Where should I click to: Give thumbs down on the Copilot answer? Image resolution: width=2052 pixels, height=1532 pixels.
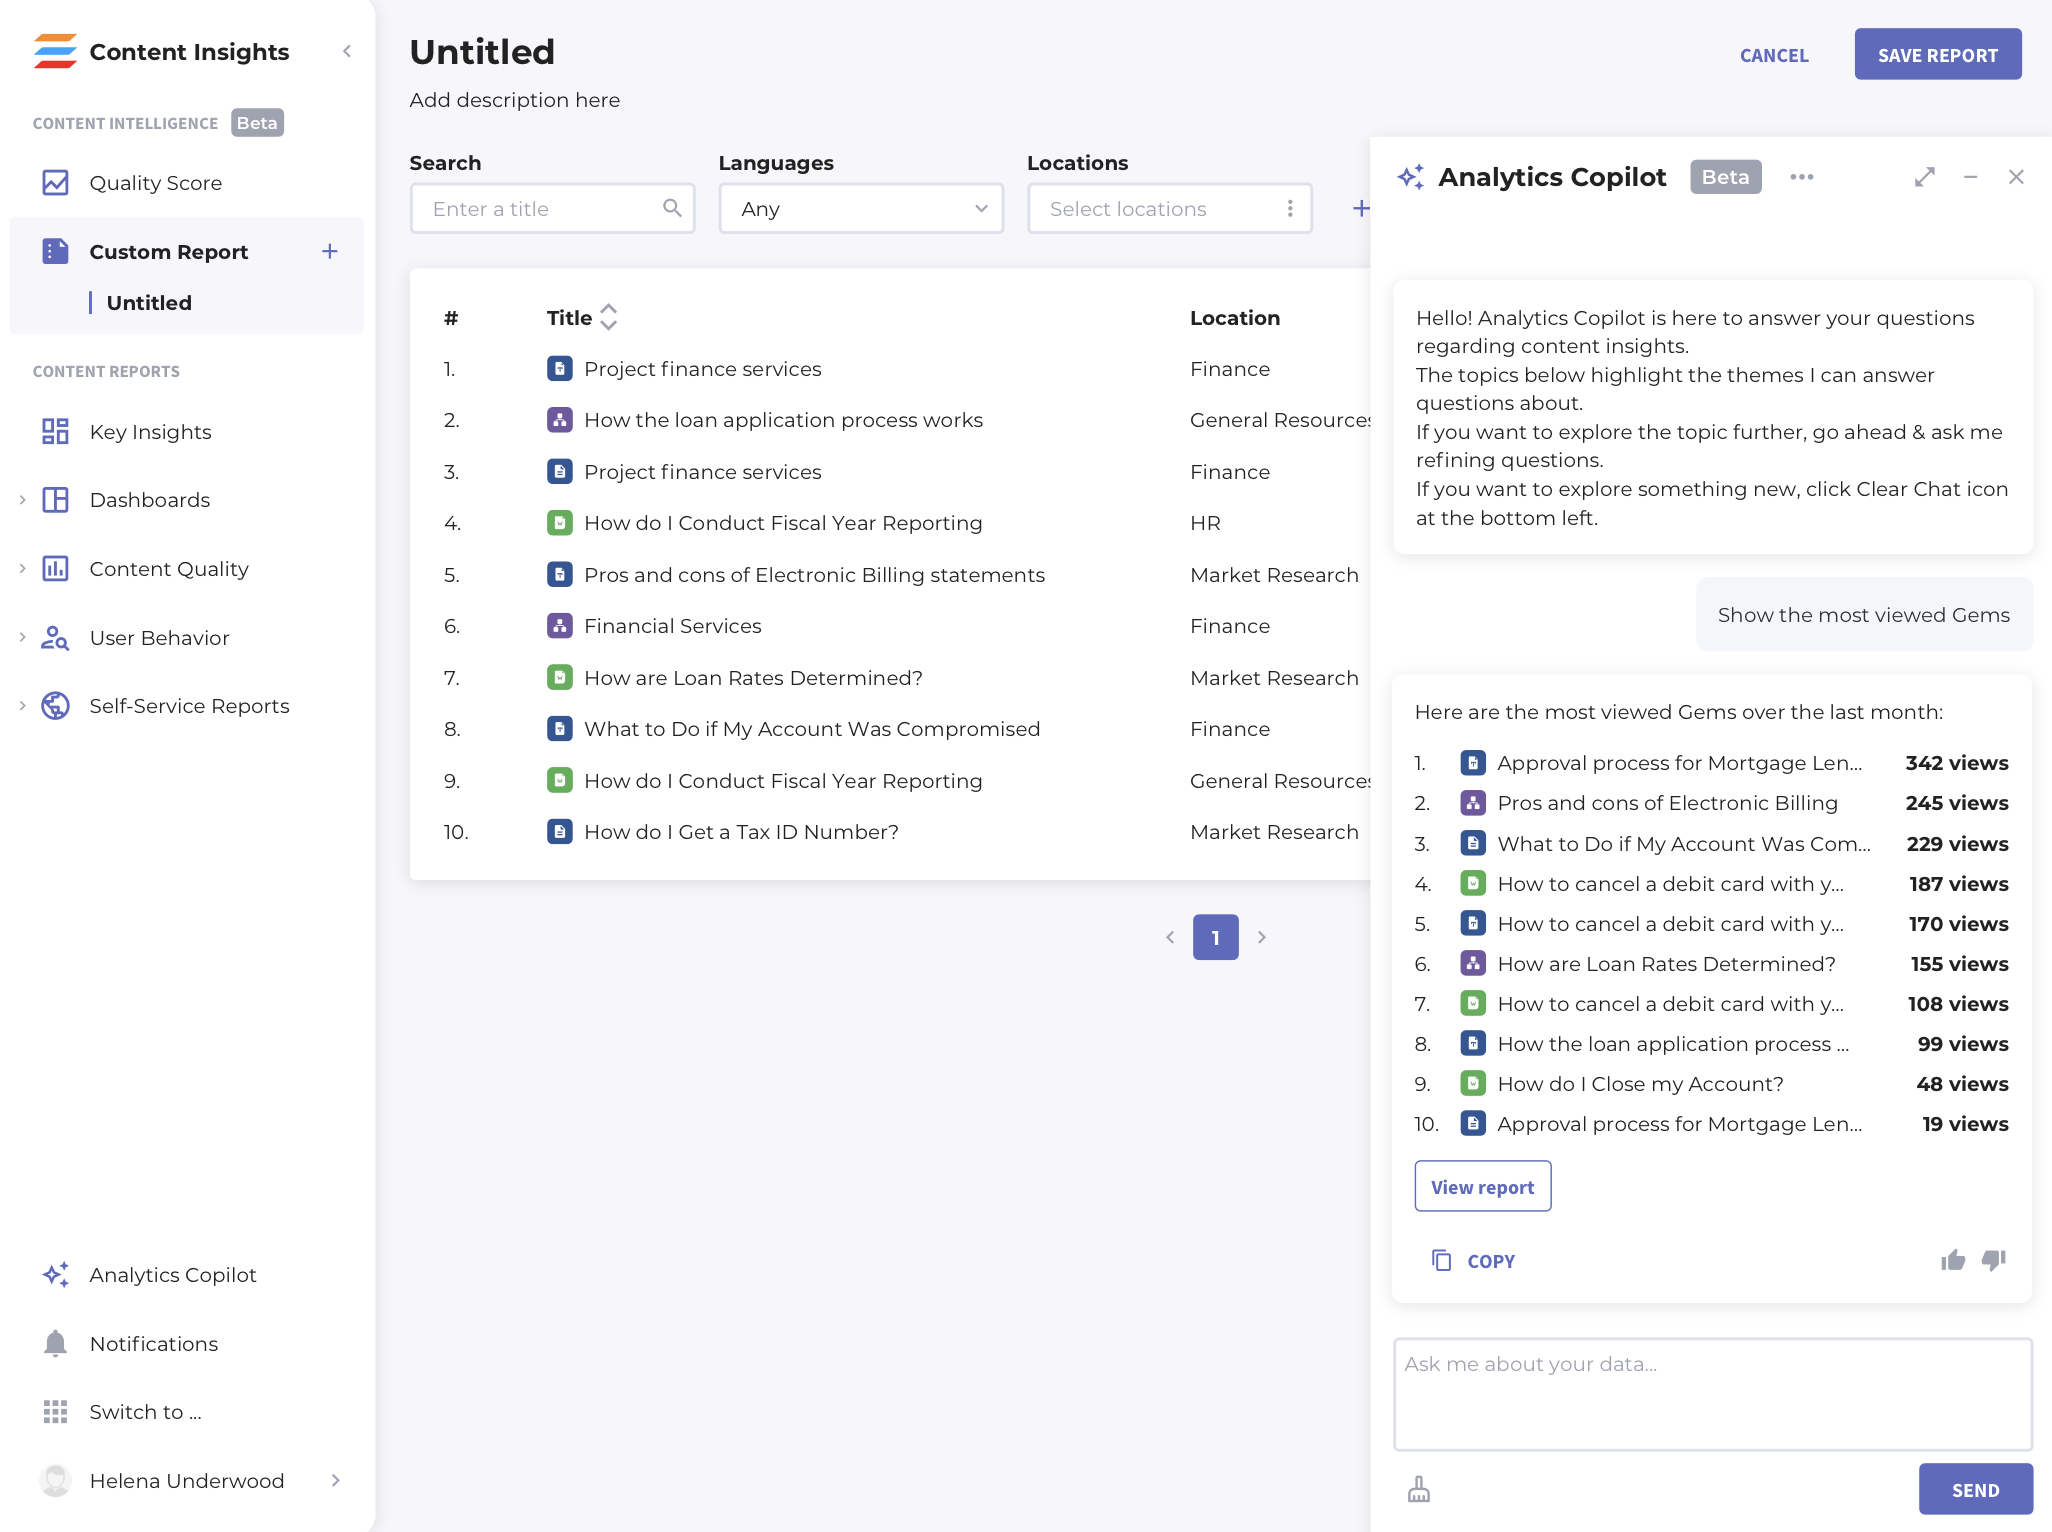coord(1994,1260)
